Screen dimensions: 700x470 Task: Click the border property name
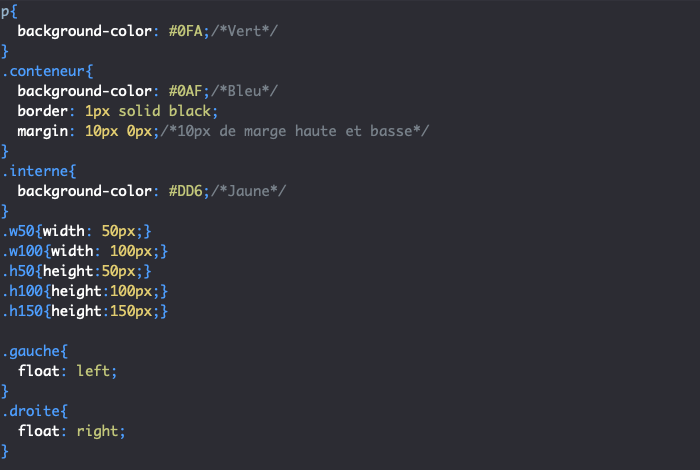(44, 111)
